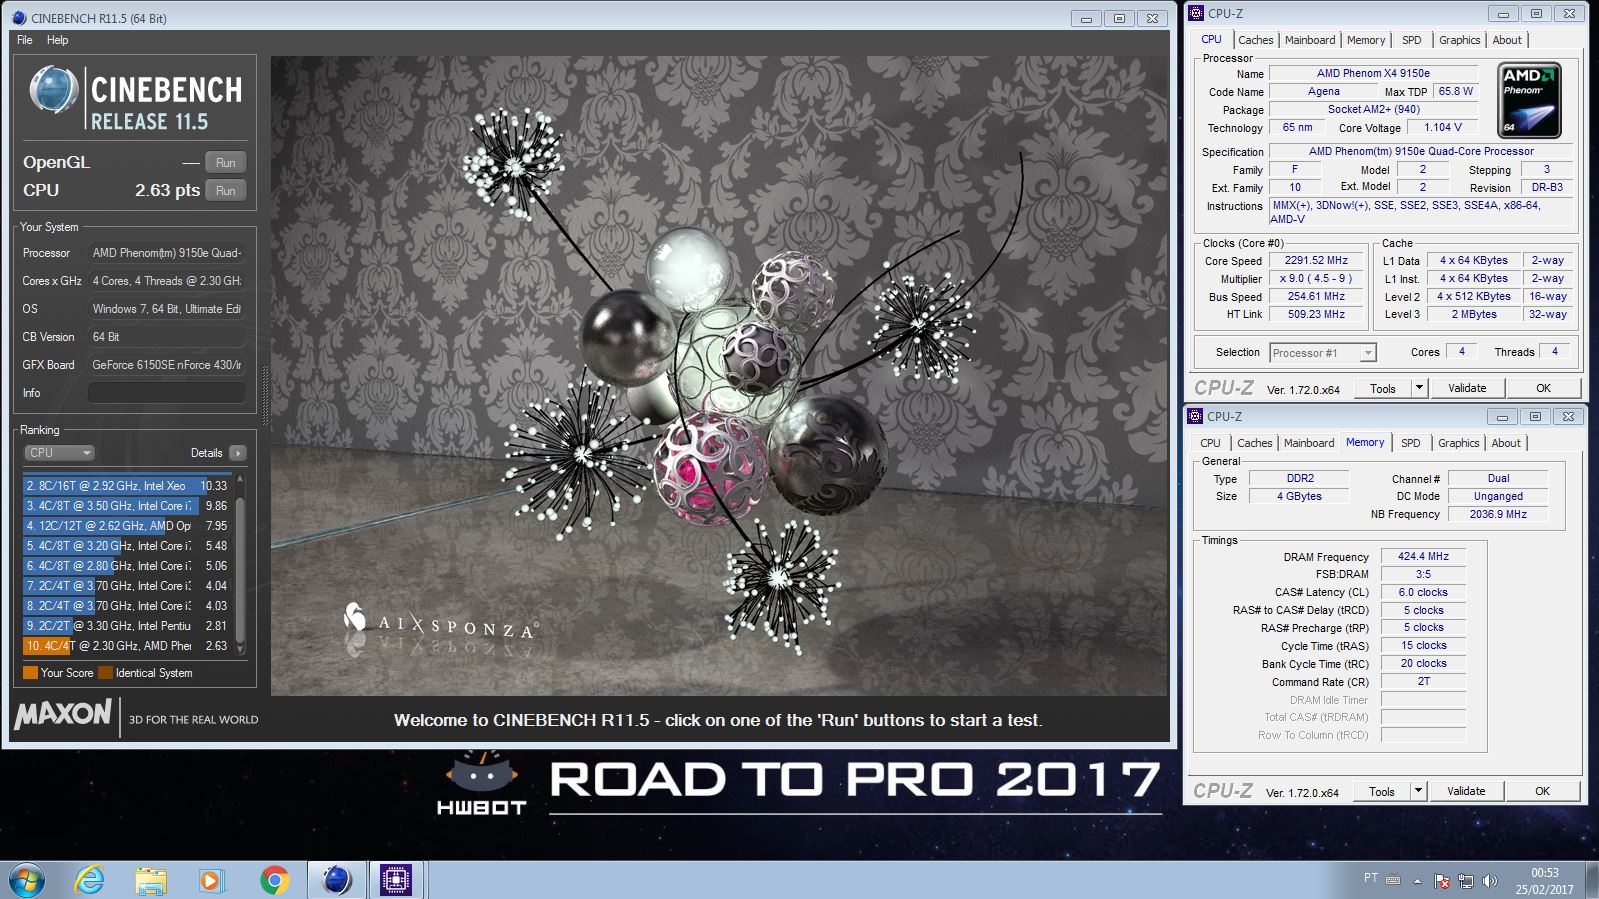The image size is (1599, 899).
Task: Open About tab in top CPU-Z
Action: coord(1507,40)
